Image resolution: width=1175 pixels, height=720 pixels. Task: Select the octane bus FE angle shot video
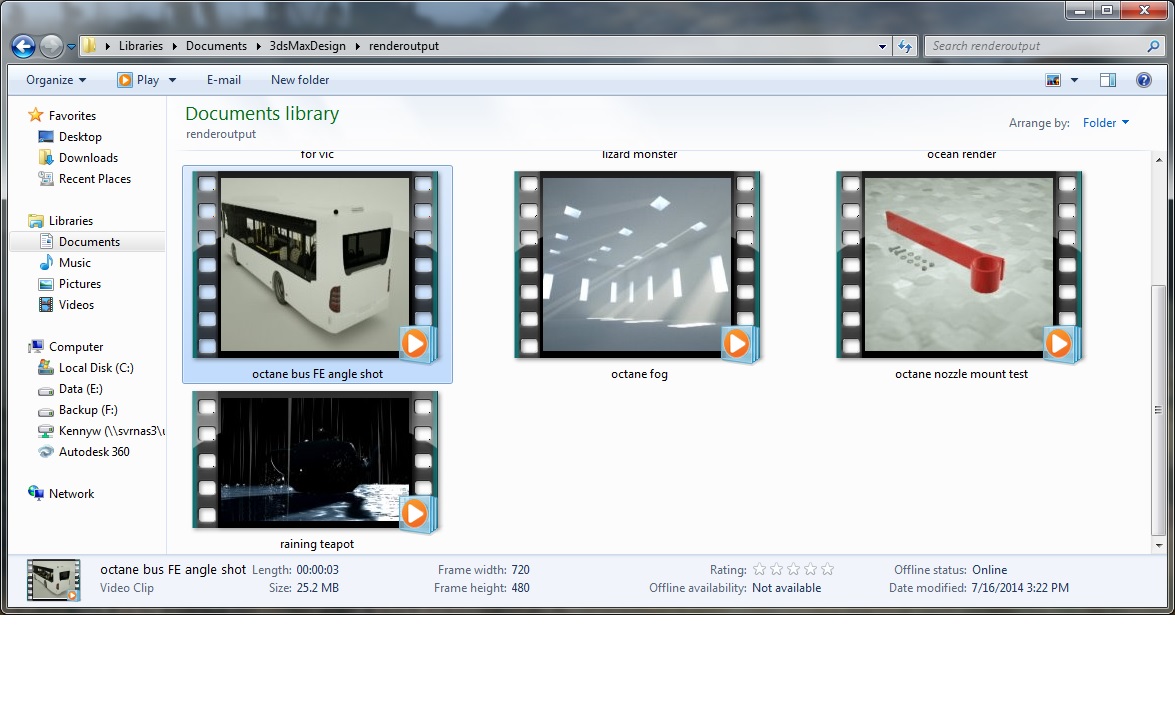click(317, 274)
